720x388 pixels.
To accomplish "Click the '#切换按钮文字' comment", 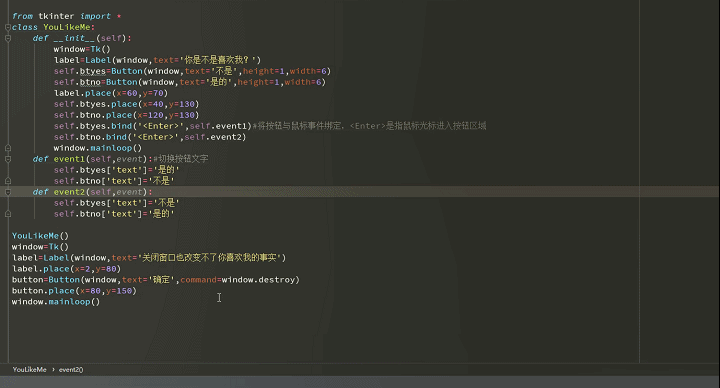I will (181, 159).
